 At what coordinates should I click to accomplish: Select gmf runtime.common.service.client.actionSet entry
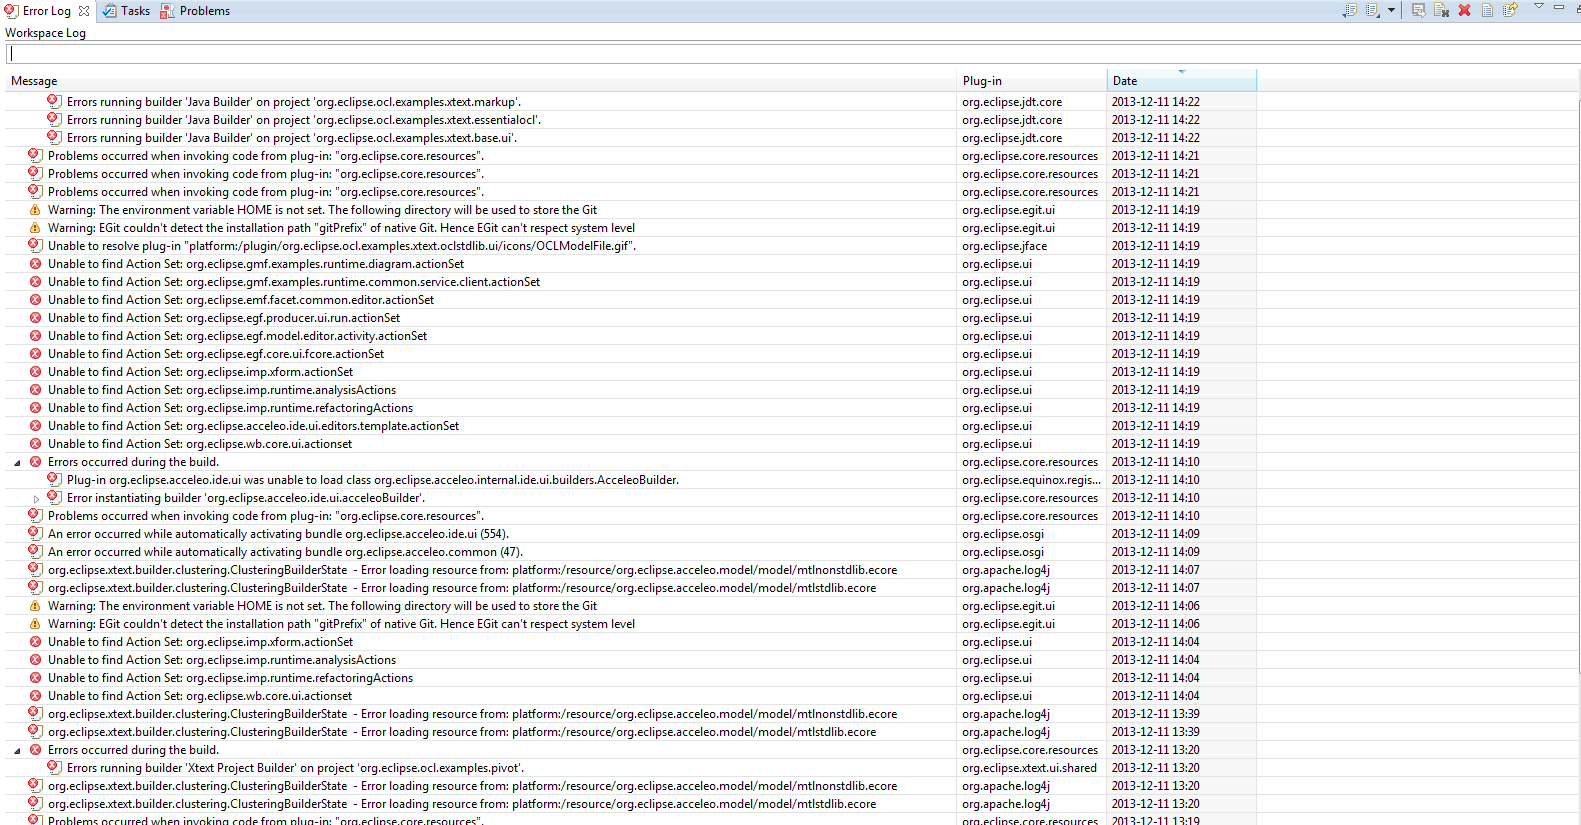294,282
